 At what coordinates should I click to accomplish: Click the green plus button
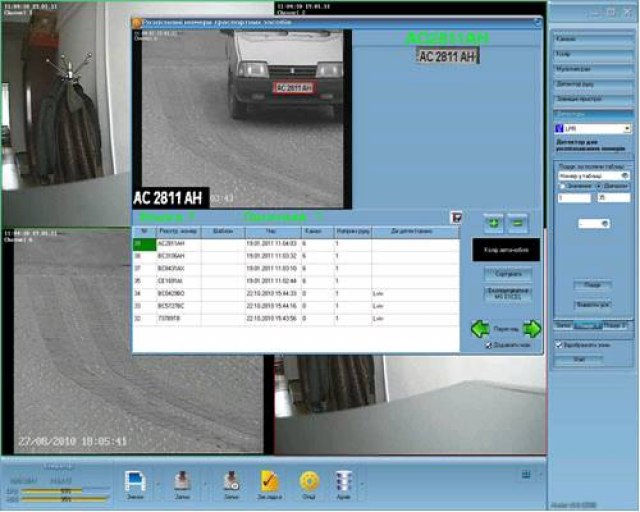(492, 224)
